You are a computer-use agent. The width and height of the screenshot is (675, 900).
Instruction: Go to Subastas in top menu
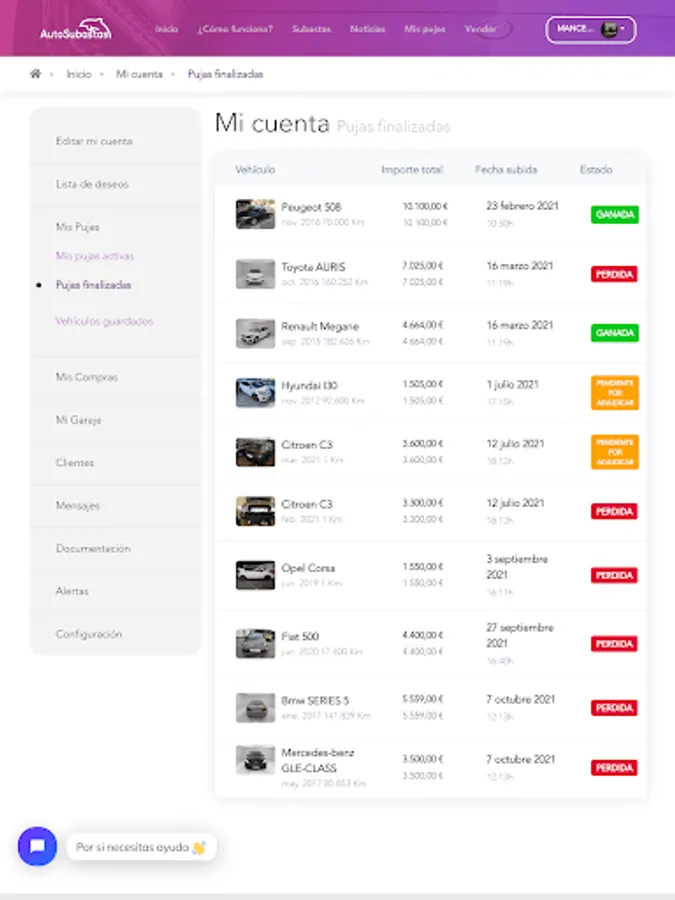tap(311, 29)
